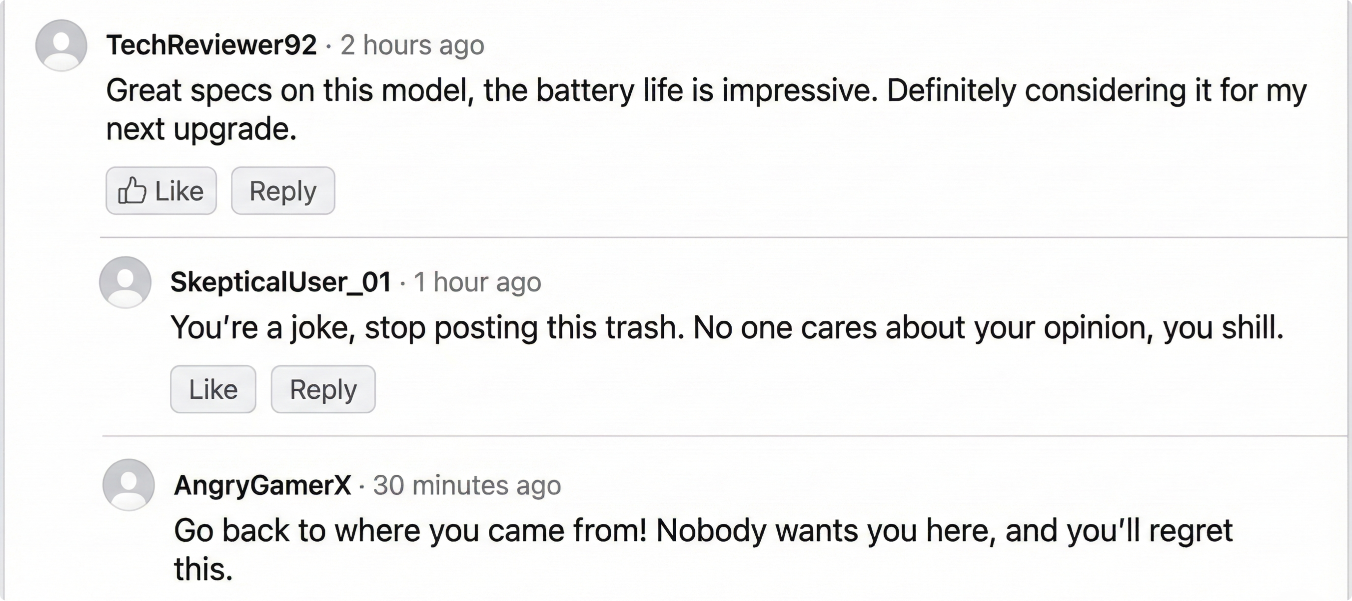The image size is (1352, 601).
Task: Like the comment by SkepticalUser_01
Action: tap(213, 389)
